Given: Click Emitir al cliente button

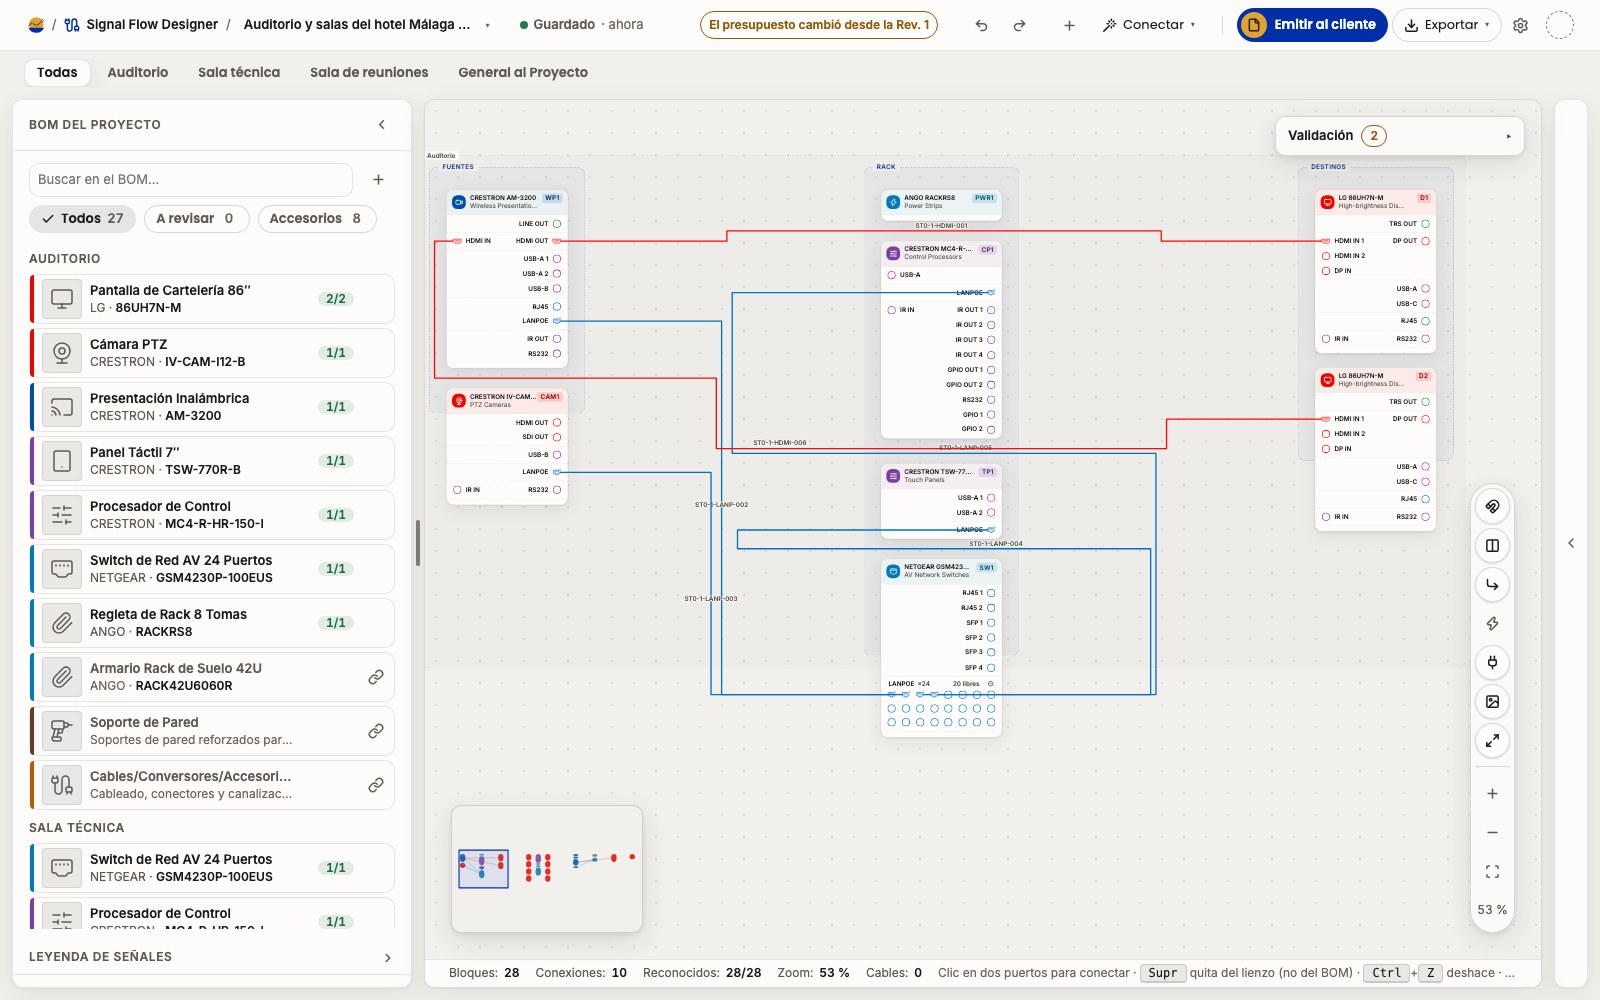Looking at the screenshot, I should [x=1312, y=25].
